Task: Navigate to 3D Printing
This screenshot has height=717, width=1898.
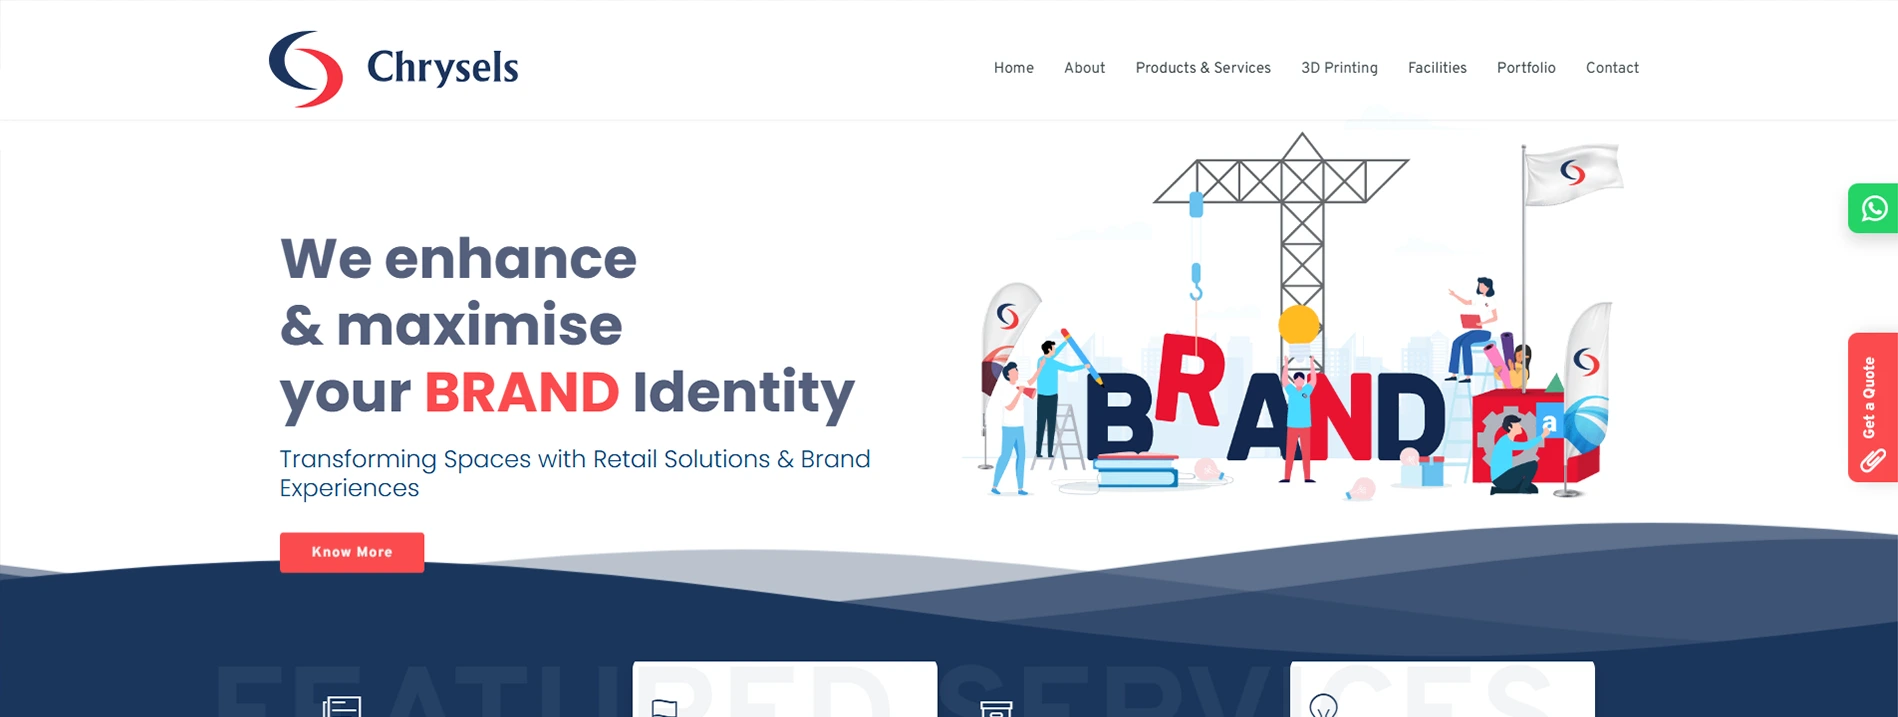Action: pos(1339,68)
